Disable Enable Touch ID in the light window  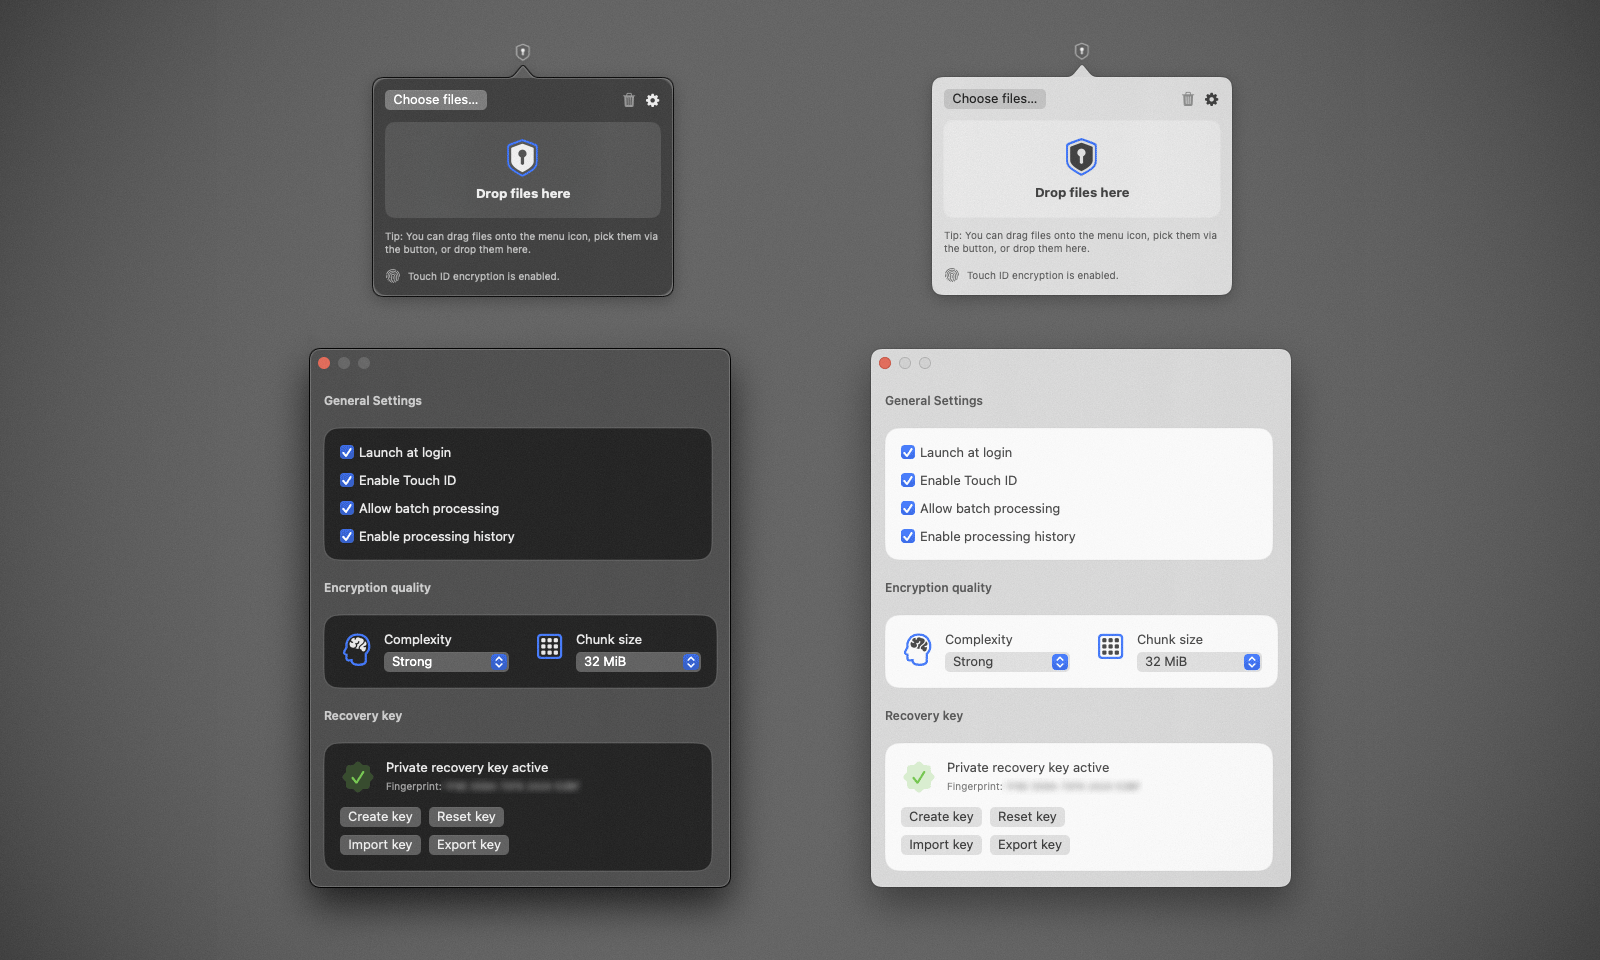pyautogui.click(x=908, y=480)
